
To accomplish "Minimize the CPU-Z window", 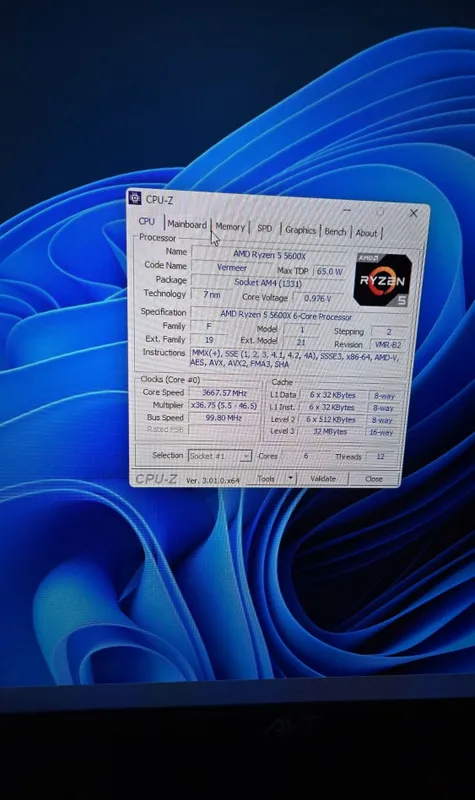I will pyautogui.click(x=347, y=210).
